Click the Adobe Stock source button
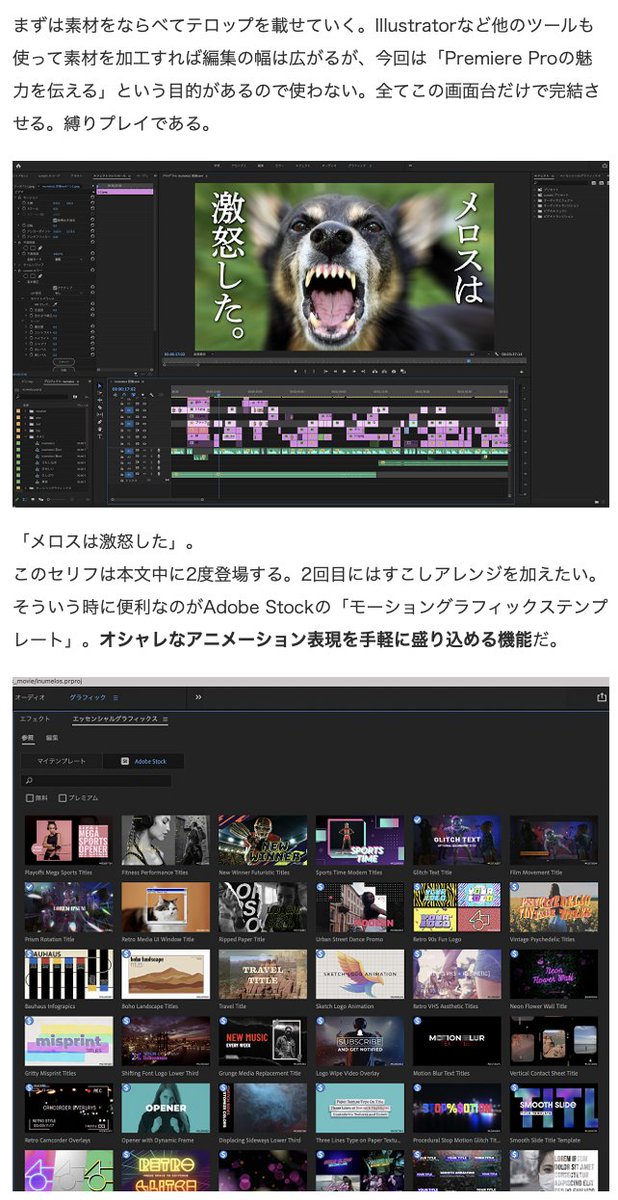This screenshot has height=1200, width=618. 145,761
